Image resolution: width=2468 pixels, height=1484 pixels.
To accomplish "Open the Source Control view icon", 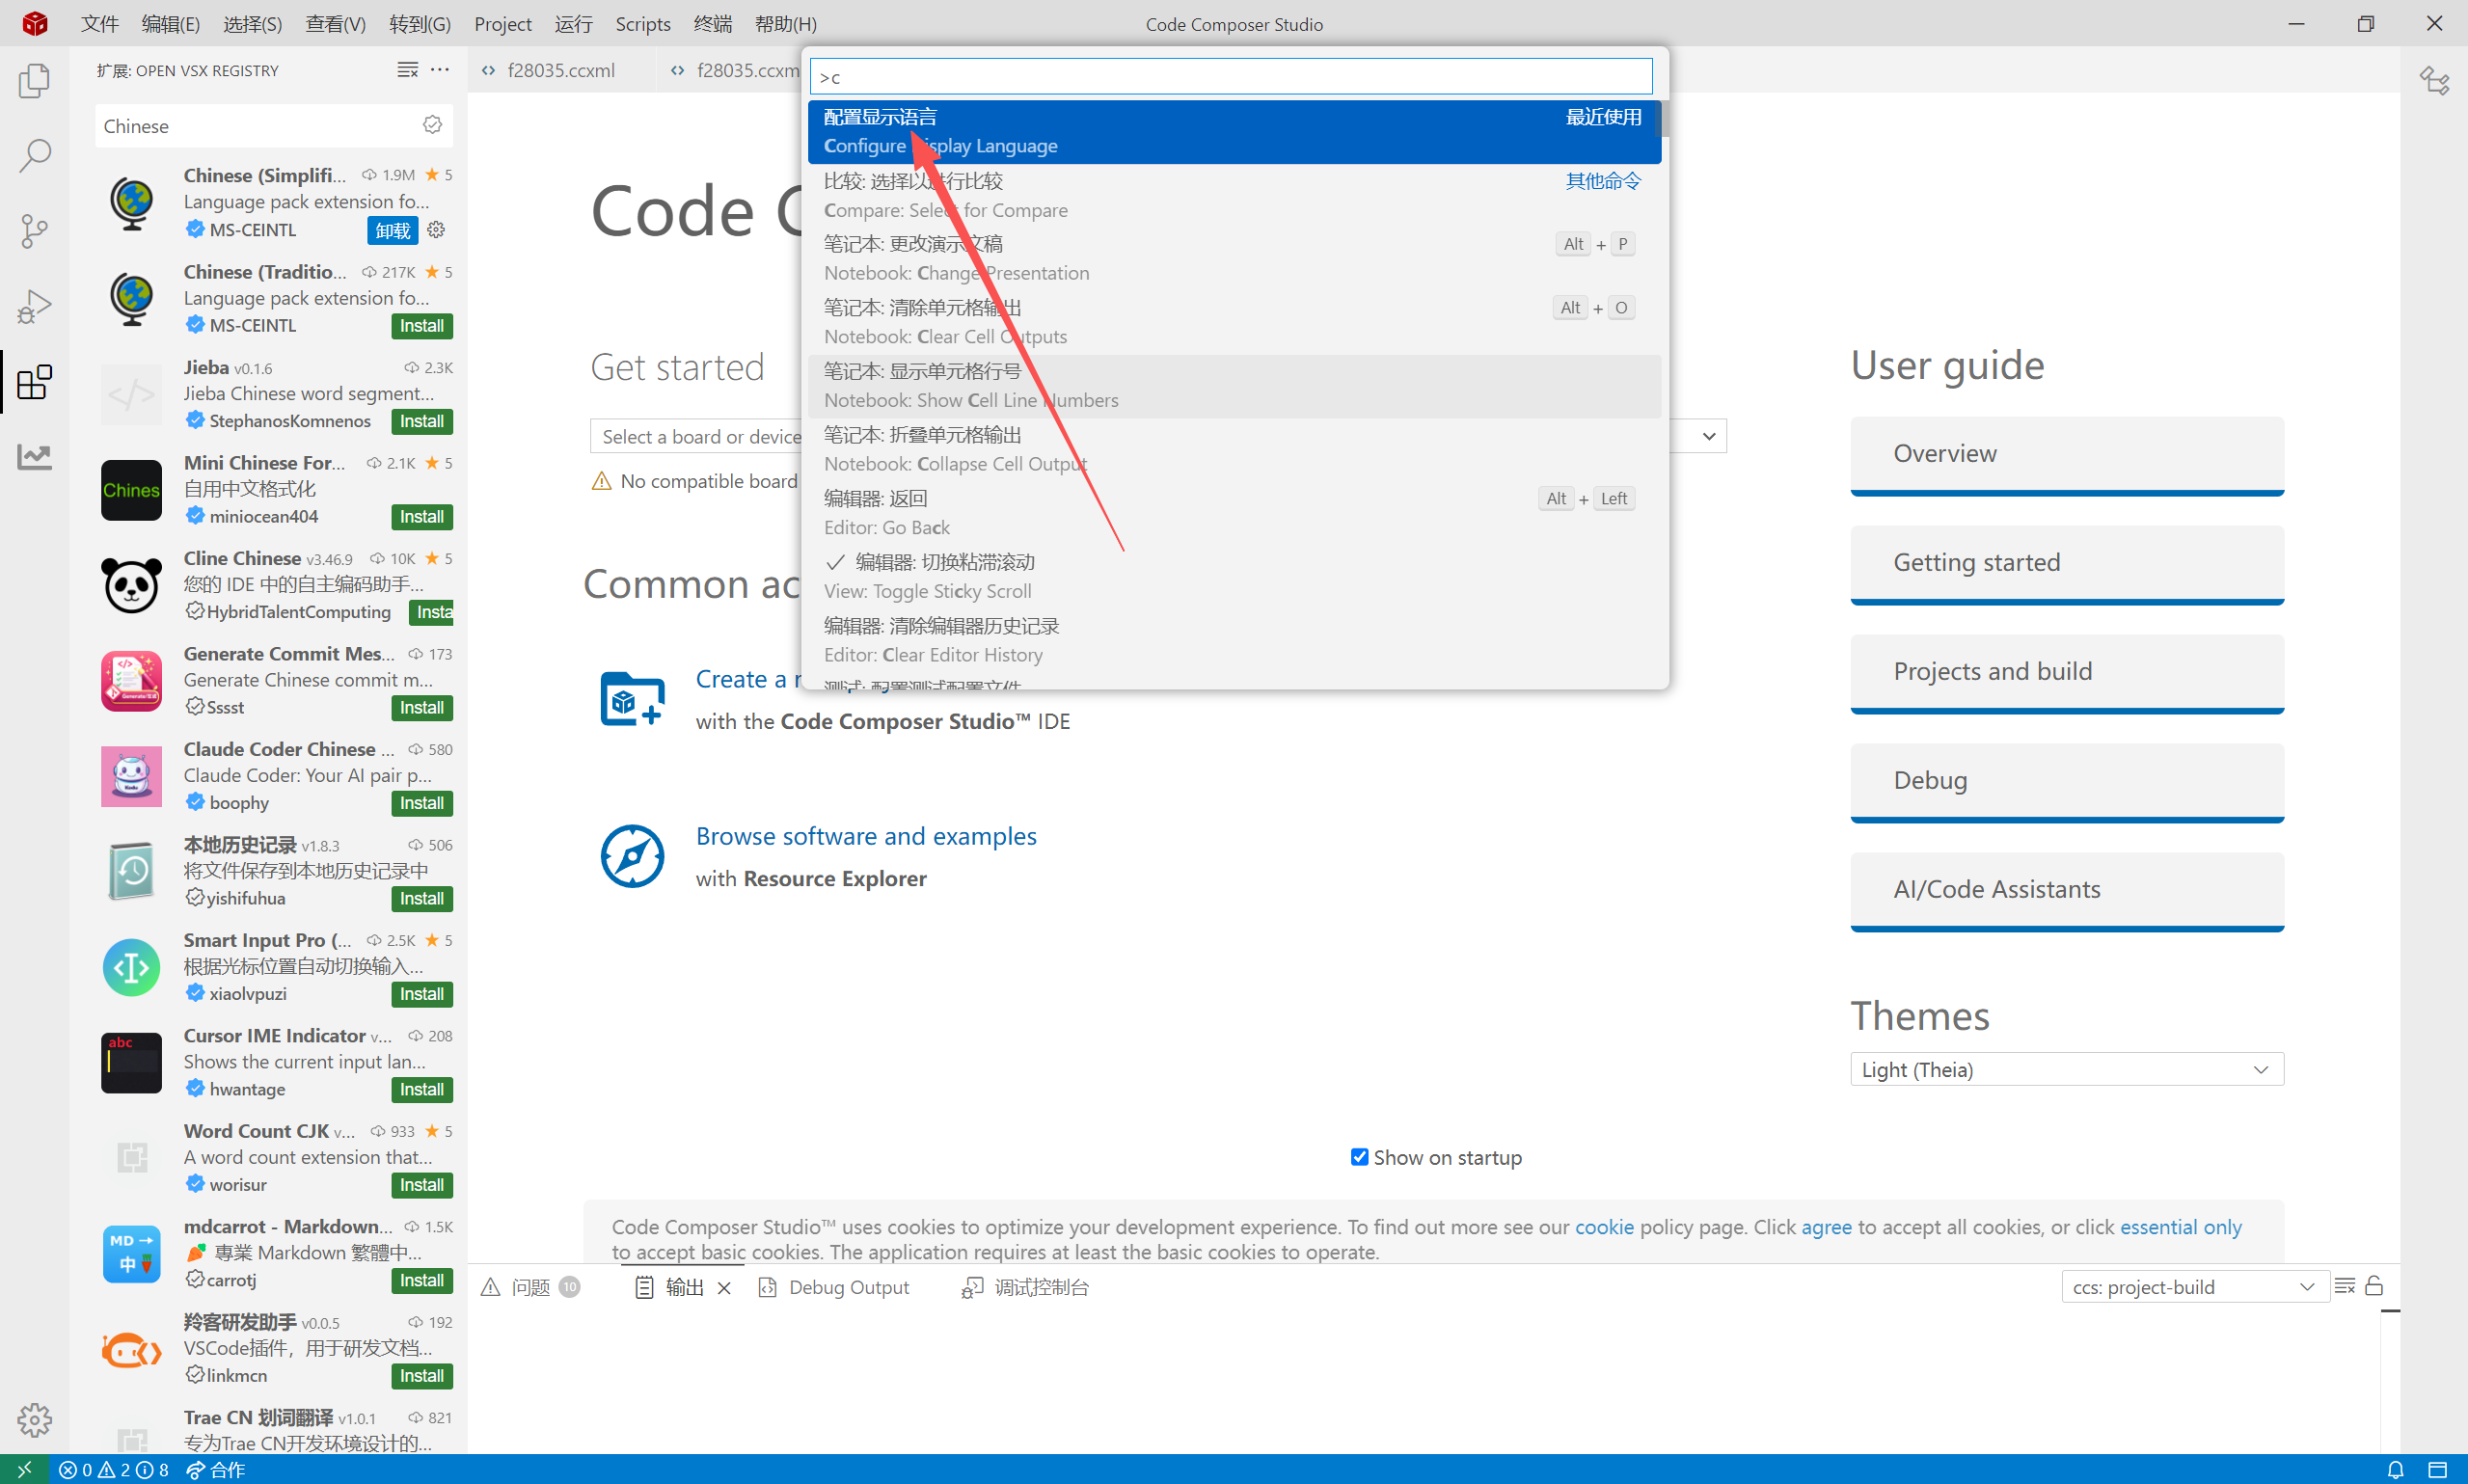I will 34,230.
